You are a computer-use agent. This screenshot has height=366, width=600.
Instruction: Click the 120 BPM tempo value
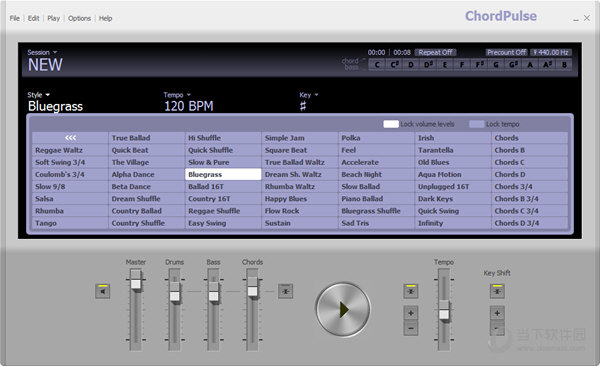pos(189,106)
